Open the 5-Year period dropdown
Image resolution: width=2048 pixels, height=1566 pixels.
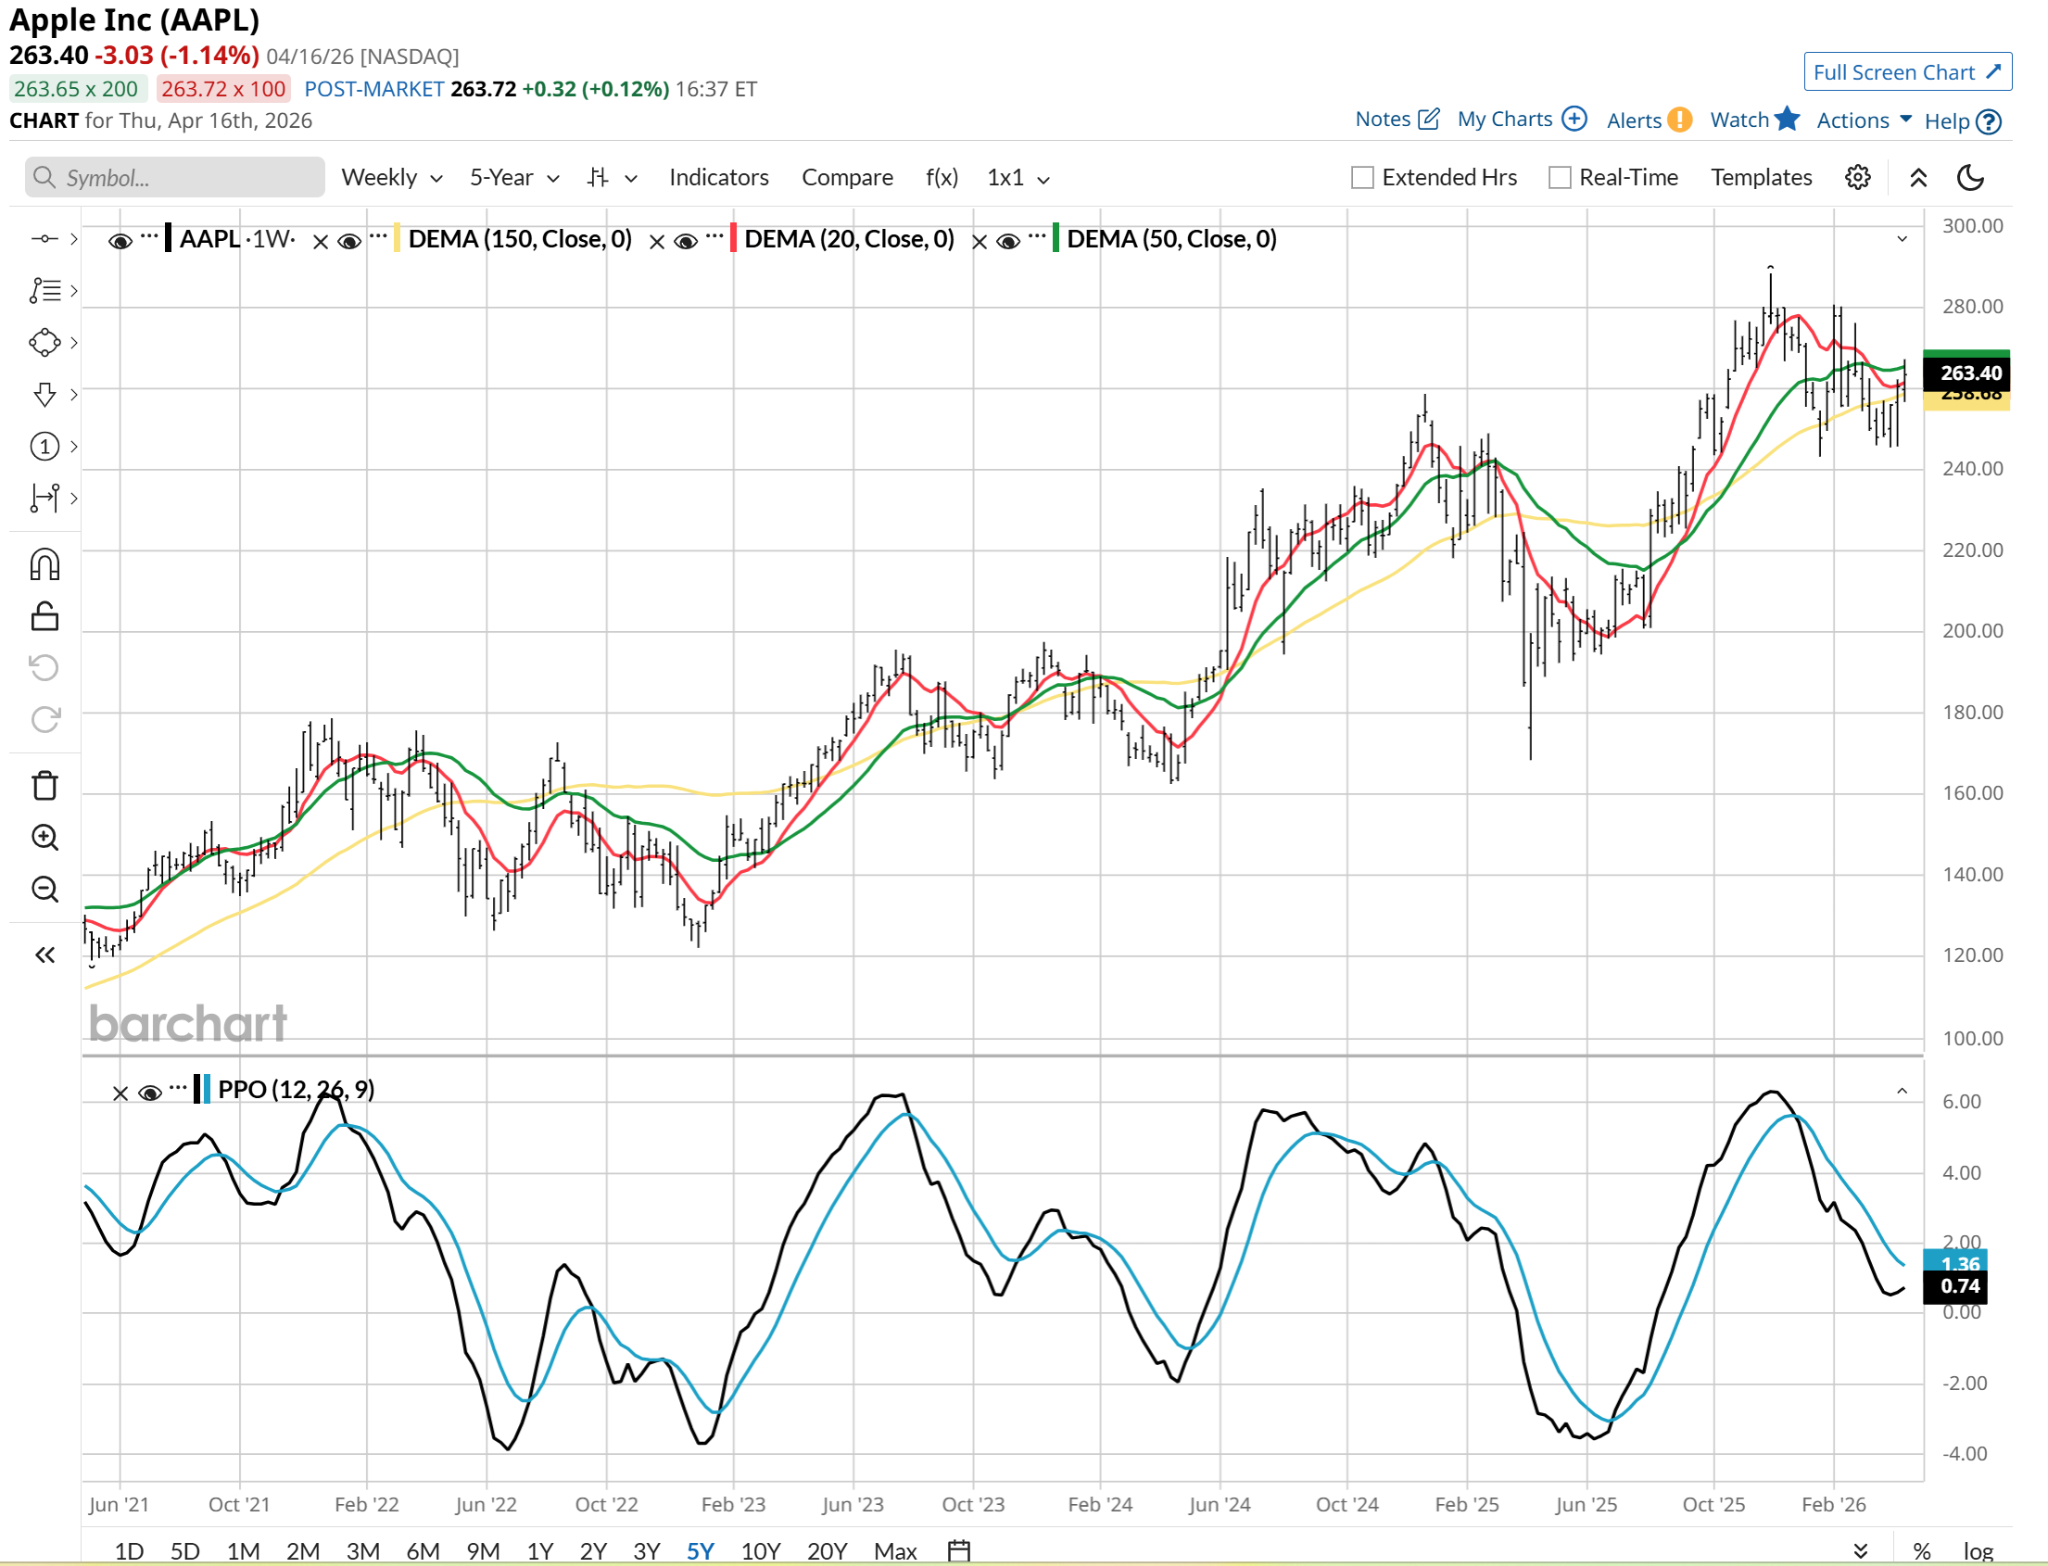click(514, 178)
